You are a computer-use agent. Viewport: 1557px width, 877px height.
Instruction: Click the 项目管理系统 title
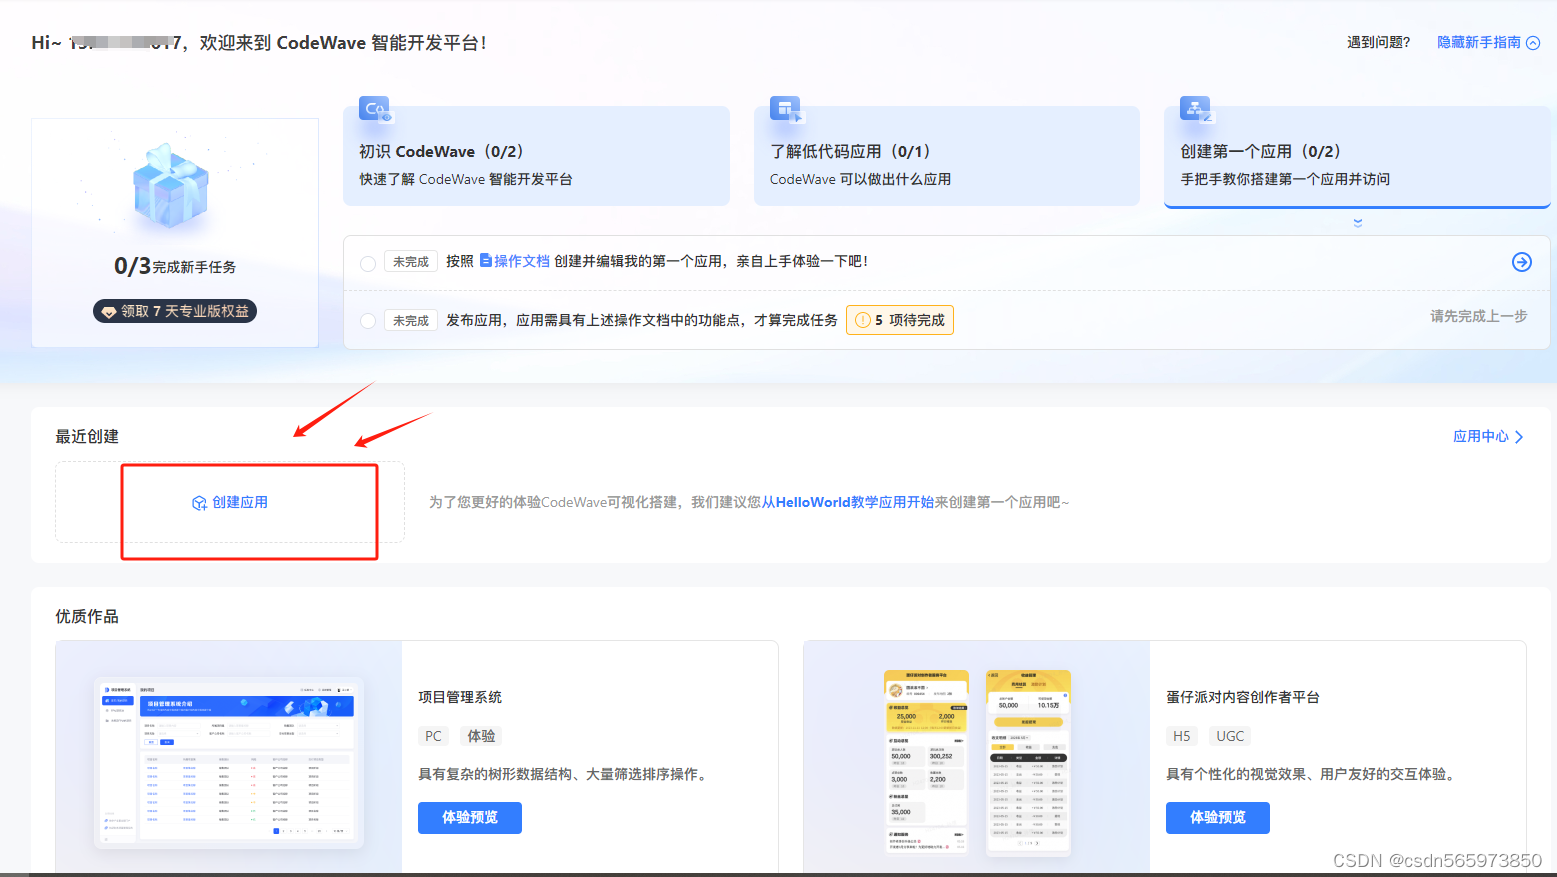click(x=460, y=697)
